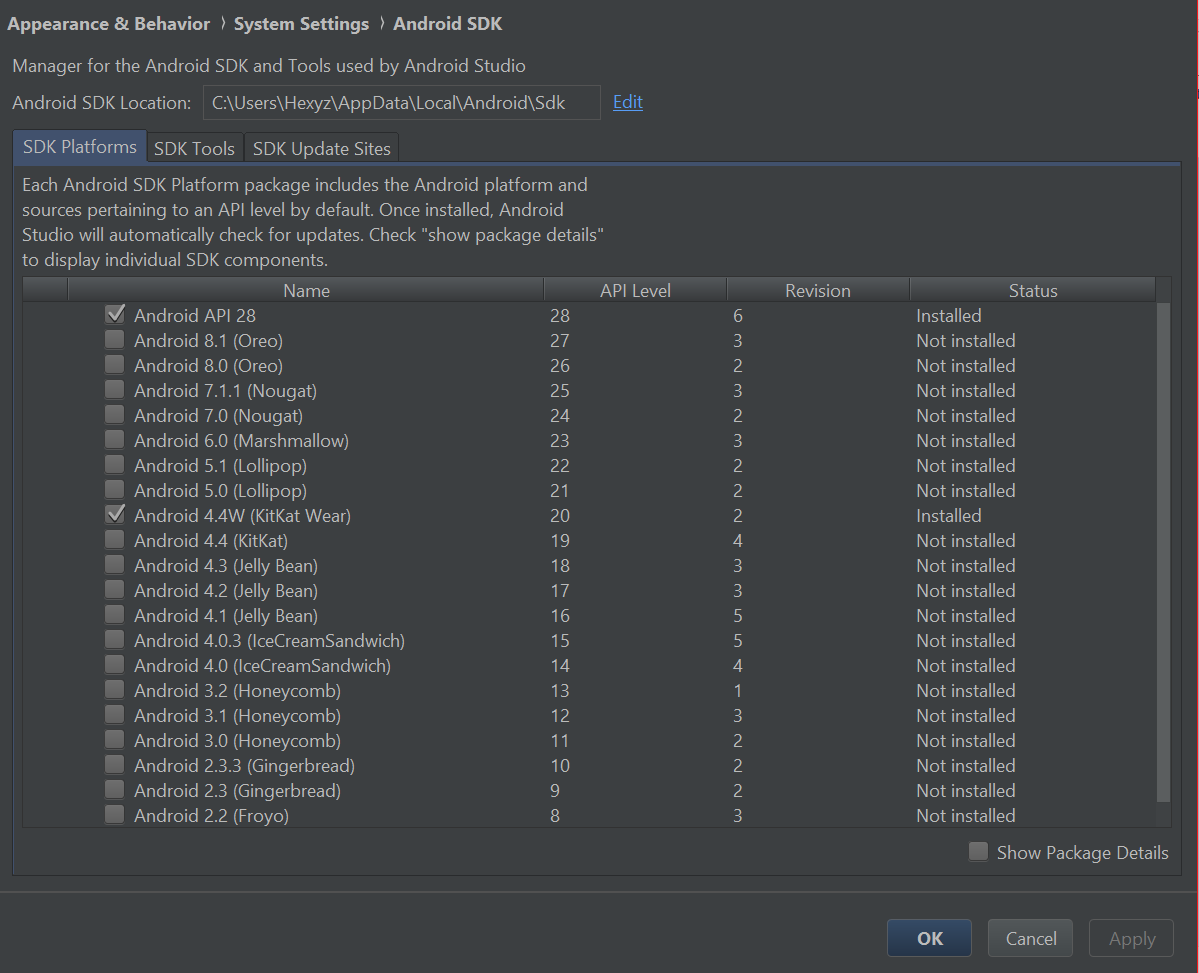Select the Android 3.0 (Honeycomb) row name
1199x973 pixels.
[237, 740]
